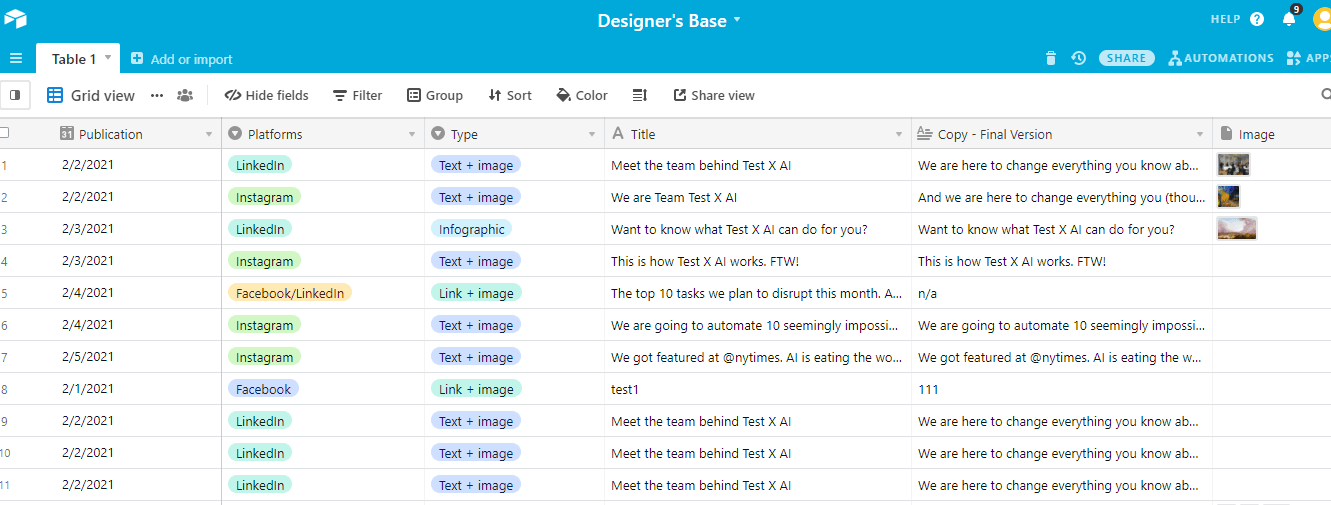Image resolution: width=1331 pixels, height=505 pixels.
Task: Open the view options three-dot menu
Action: pyautogui.click(x=157, y=95)
